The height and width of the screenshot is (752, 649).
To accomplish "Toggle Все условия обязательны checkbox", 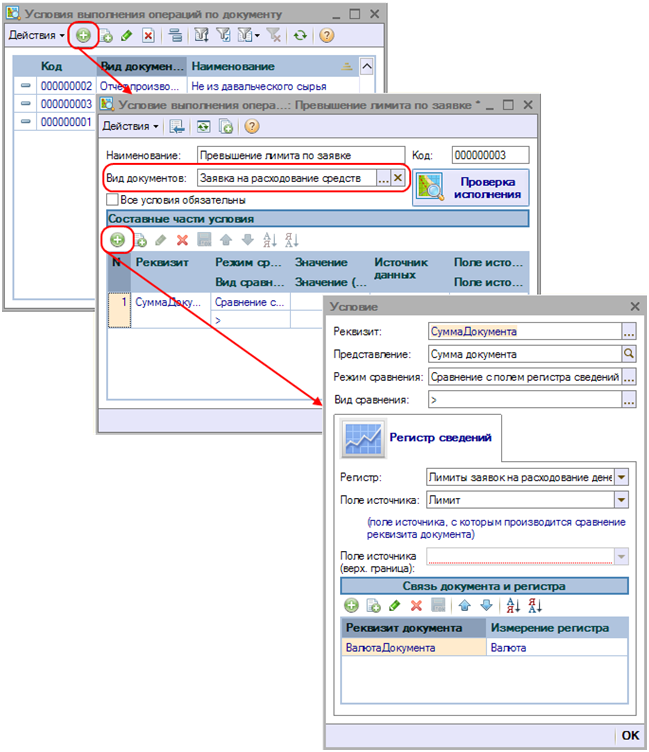I will point(113,199).
